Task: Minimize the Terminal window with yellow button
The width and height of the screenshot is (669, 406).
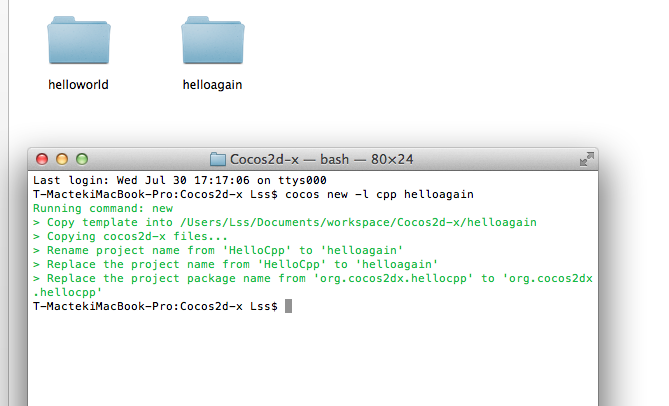Action: click(x=62, y=159)
